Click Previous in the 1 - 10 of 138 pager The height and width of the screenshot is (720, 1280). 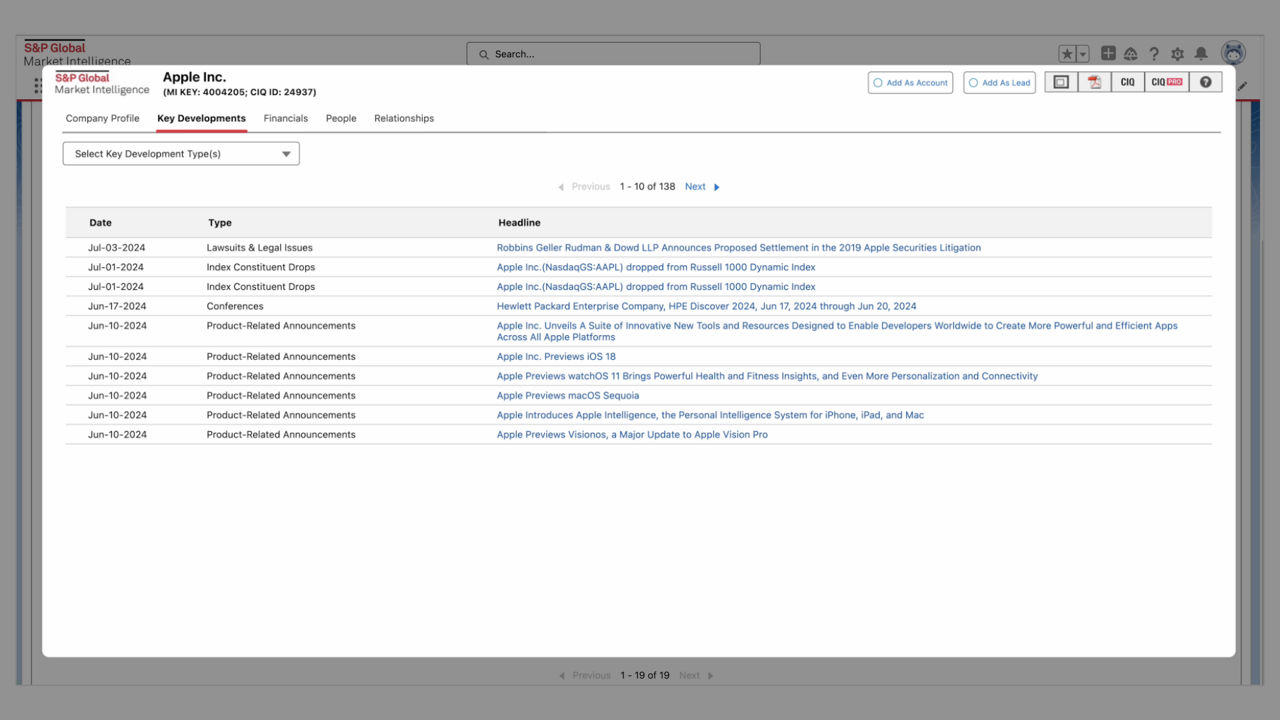click(x=590, y=187)
